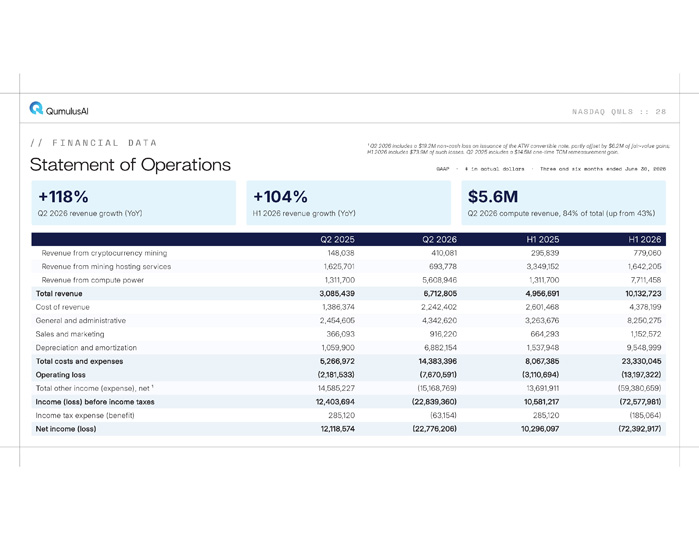This screenshot has height=540, width=699.
Task: Click the '+118%' growth figure
Action: click(x=63, y=197)
